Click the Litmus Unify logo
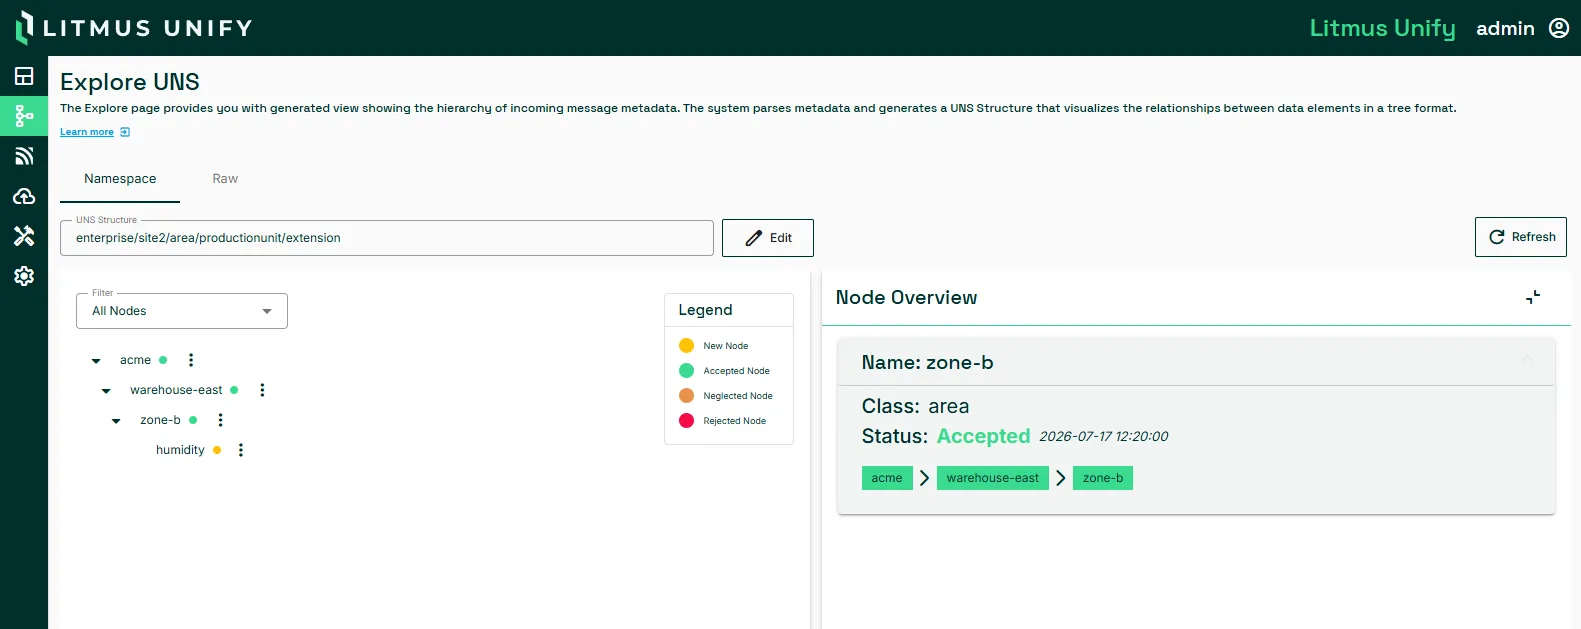1581x629 pixels. pos(134,28)
